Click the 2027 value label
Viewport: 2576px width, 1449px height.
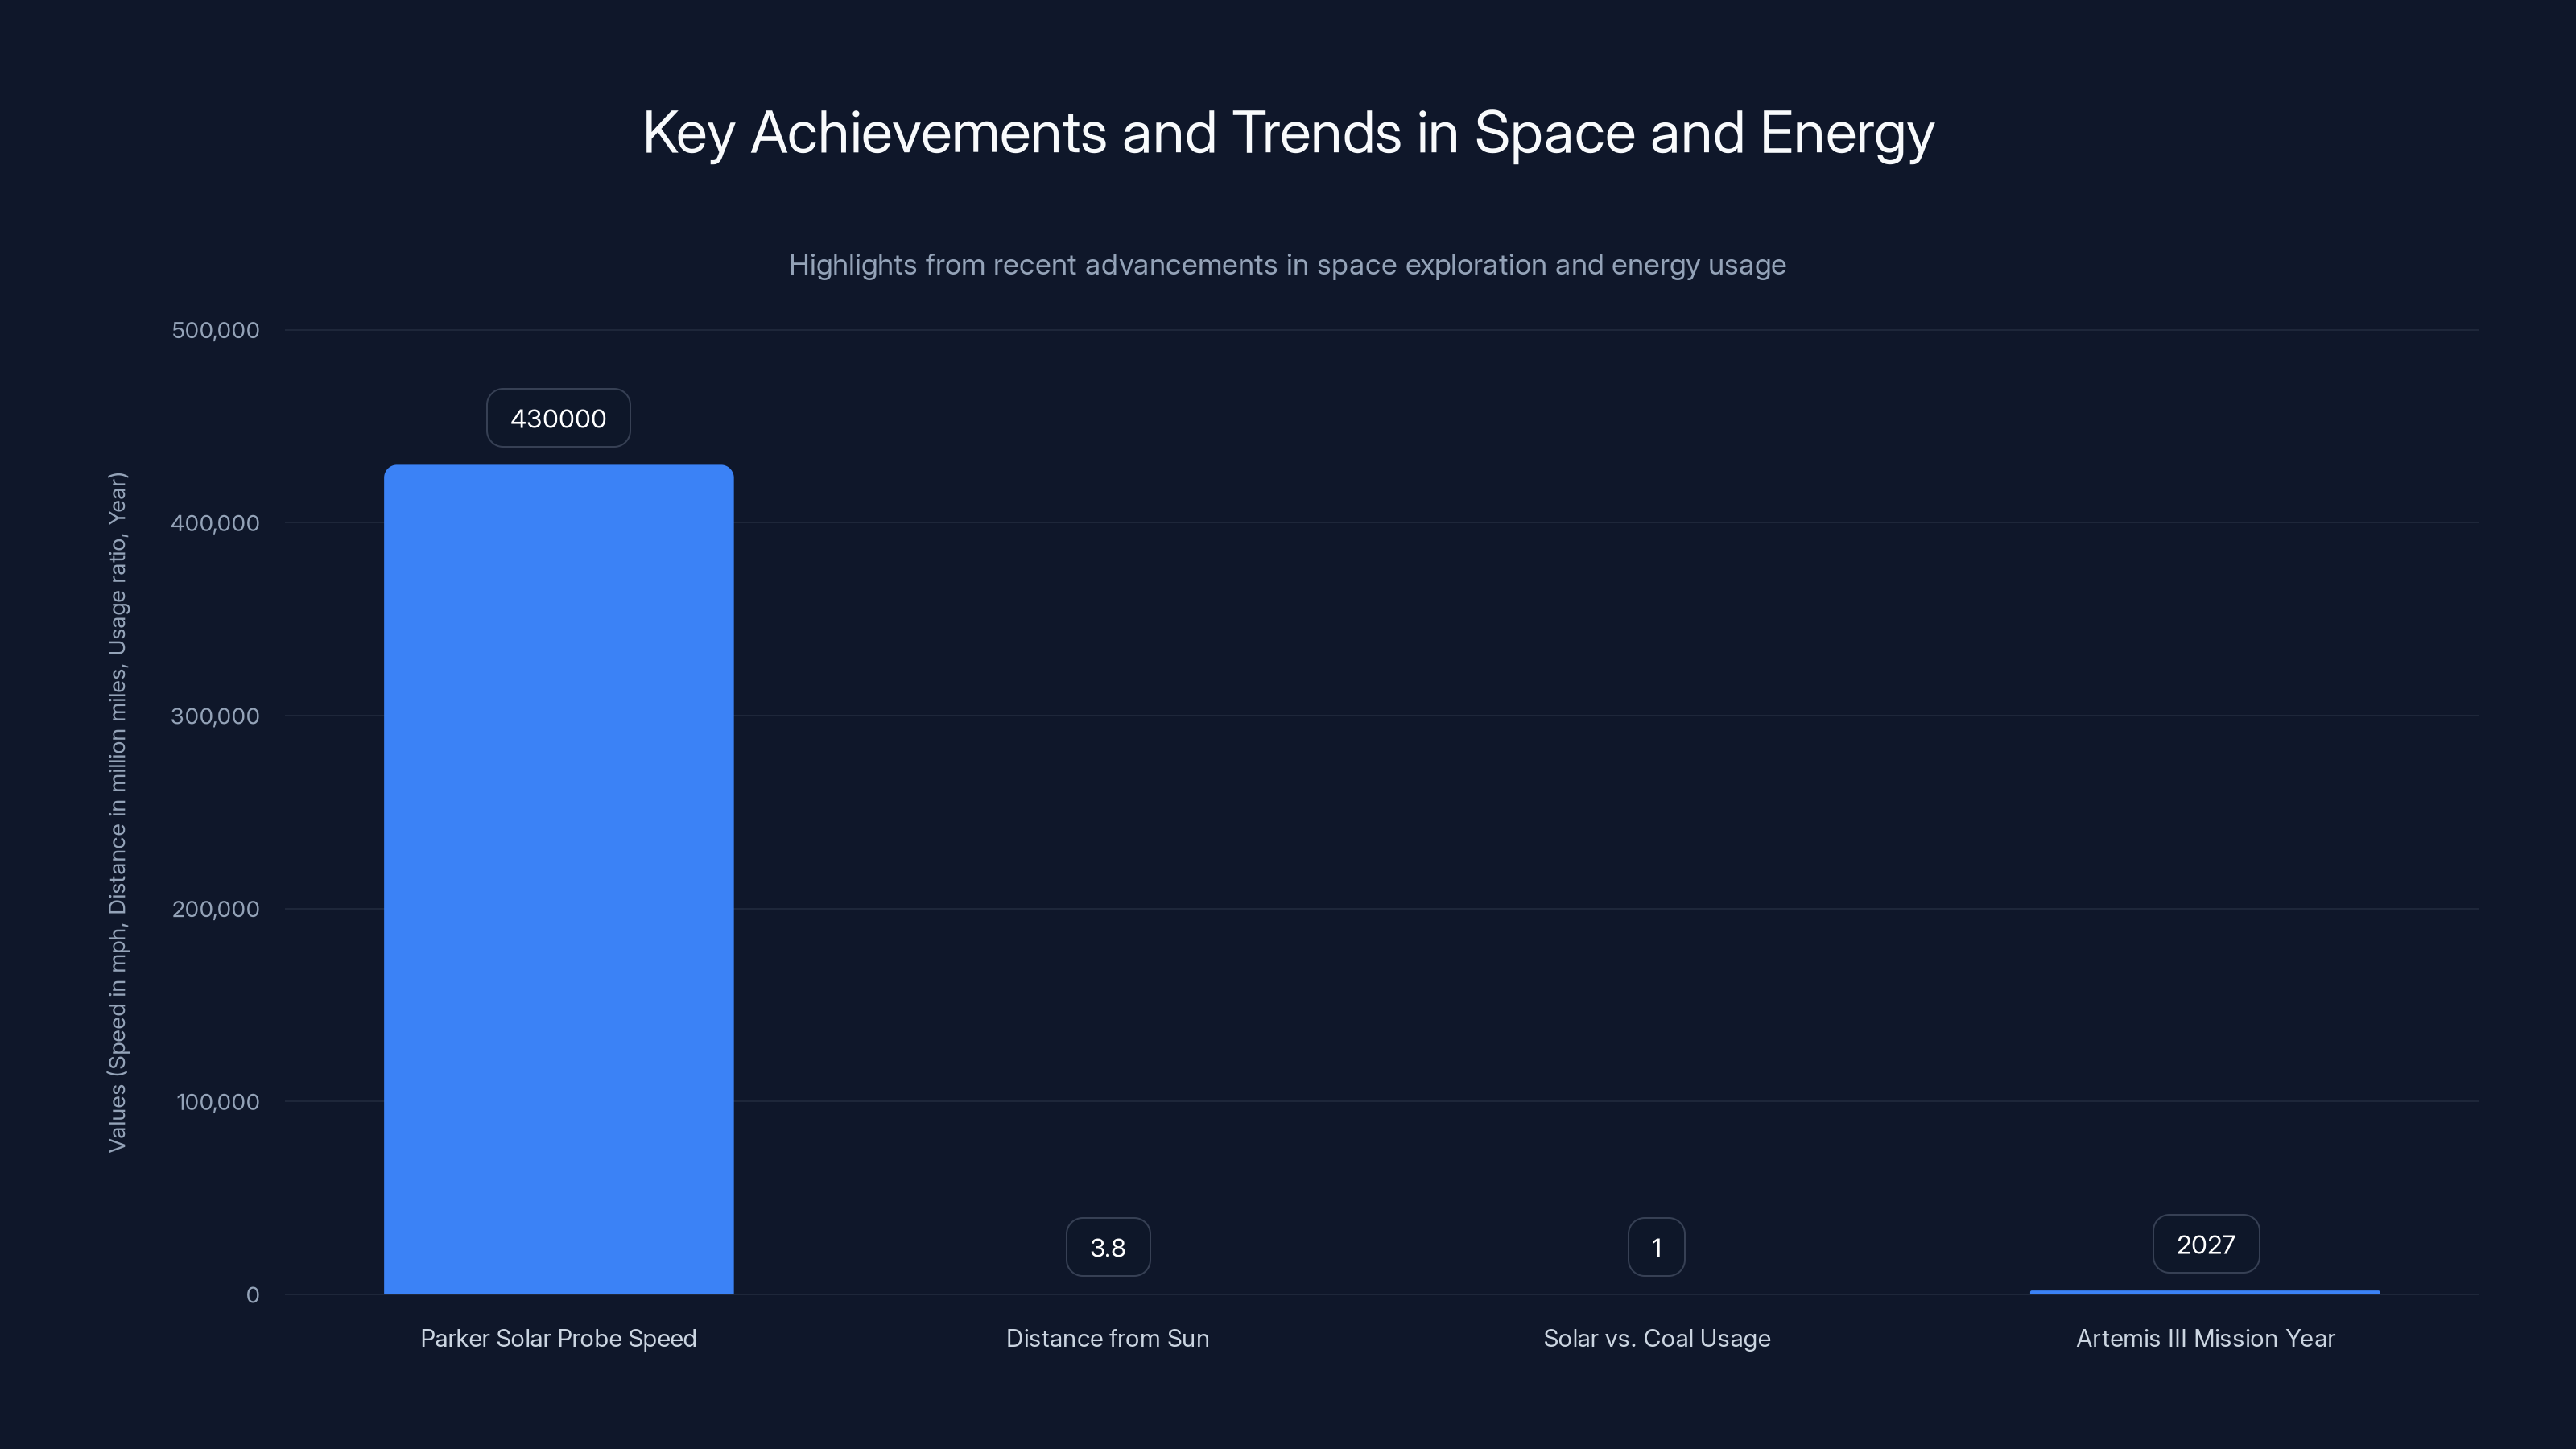tap(2205, 1244)
